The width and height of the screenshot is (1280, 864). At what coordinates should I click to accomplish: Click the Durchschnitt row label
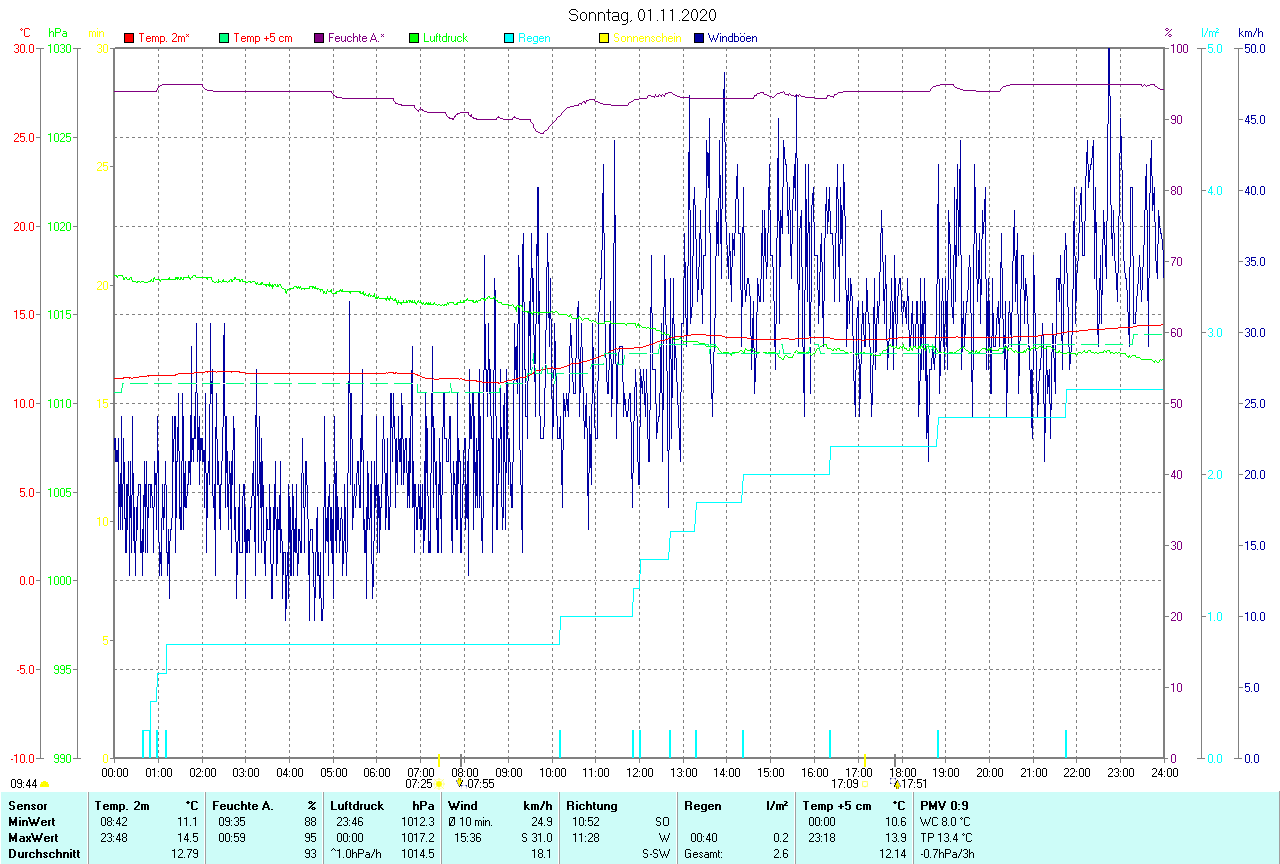click(44, 854)
